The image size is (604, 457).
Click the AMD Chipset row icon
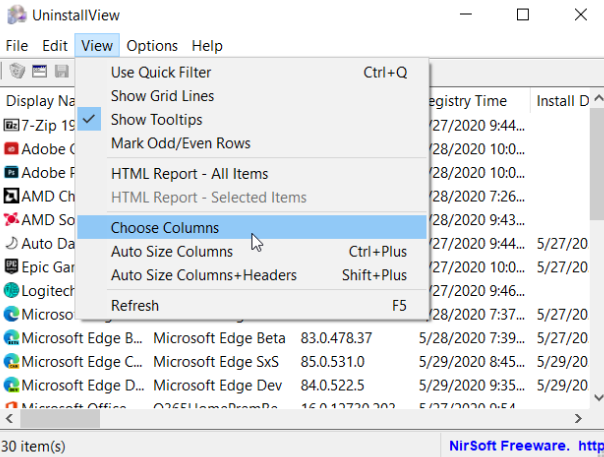pos(11,196)
